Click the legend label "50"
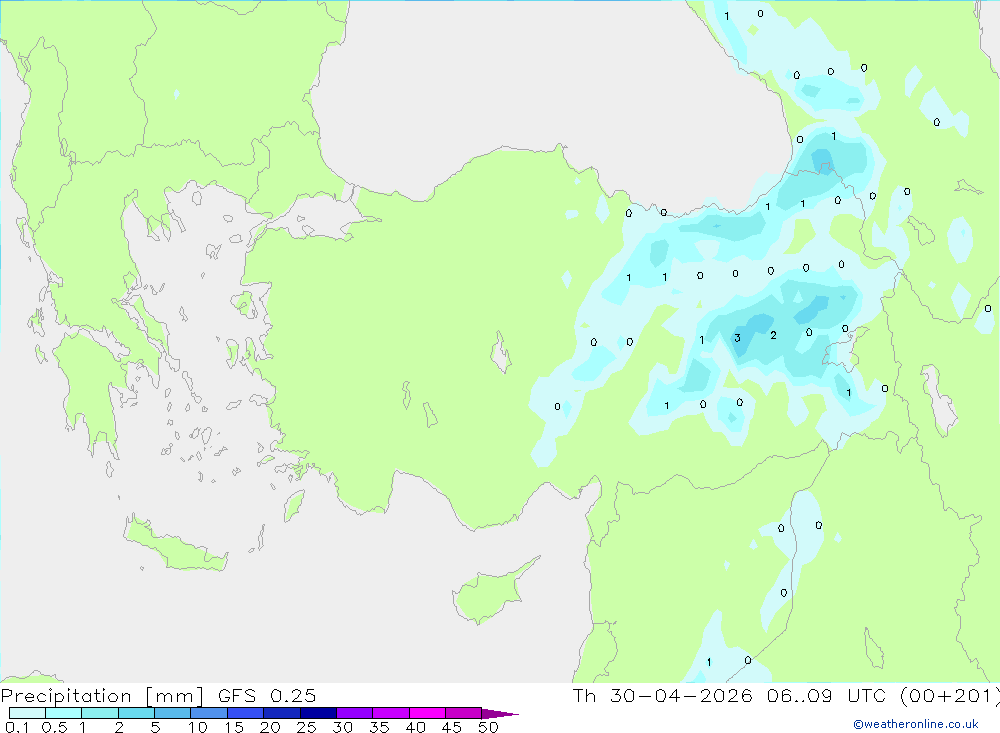The height and width of the screenshot is (733, 1000). 489,727
